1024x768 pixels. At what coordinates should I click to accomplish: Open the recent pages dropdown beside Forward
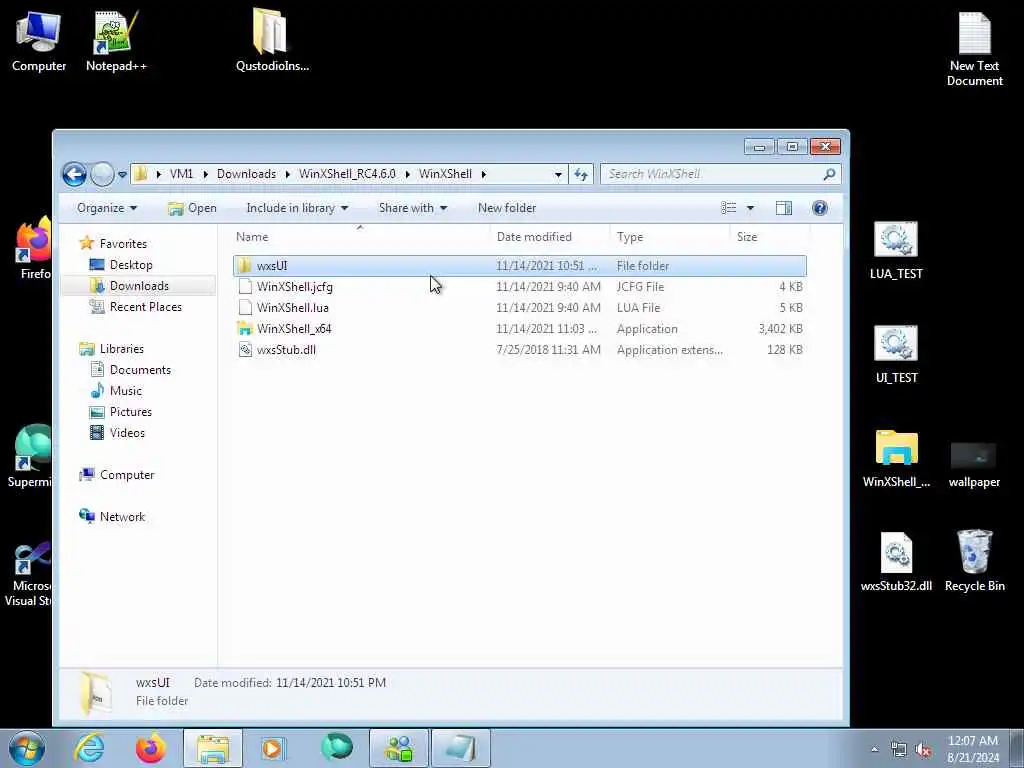(122, 174)
